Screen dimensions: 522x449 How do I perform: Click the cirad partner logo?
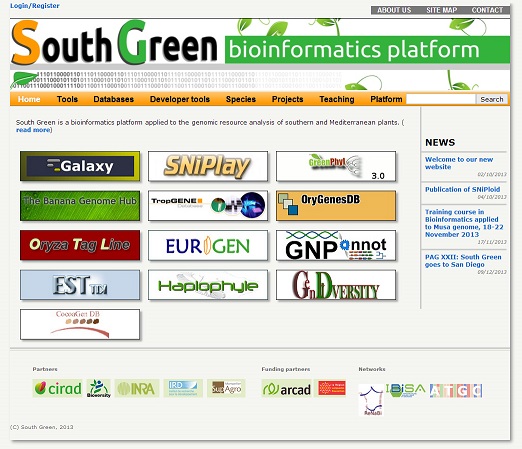58,388
